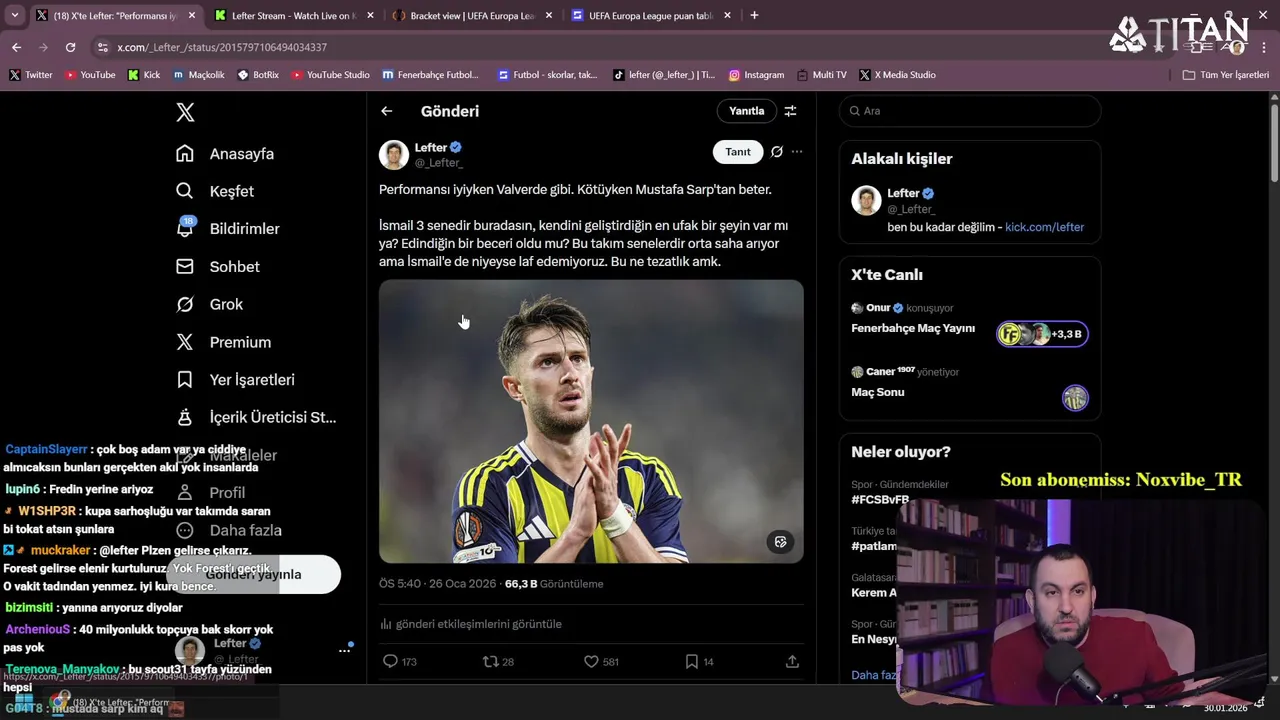Open Twitter bookmark
Viewport: 1280px width, 720px height.
coord(31,75)
